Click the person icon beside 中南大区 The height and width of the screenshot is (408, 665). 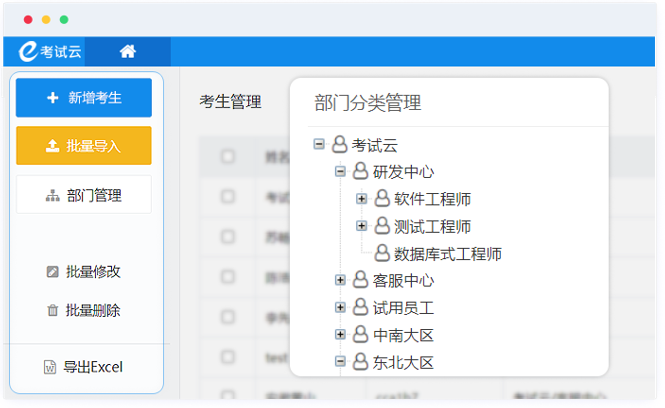coord(360,335)
